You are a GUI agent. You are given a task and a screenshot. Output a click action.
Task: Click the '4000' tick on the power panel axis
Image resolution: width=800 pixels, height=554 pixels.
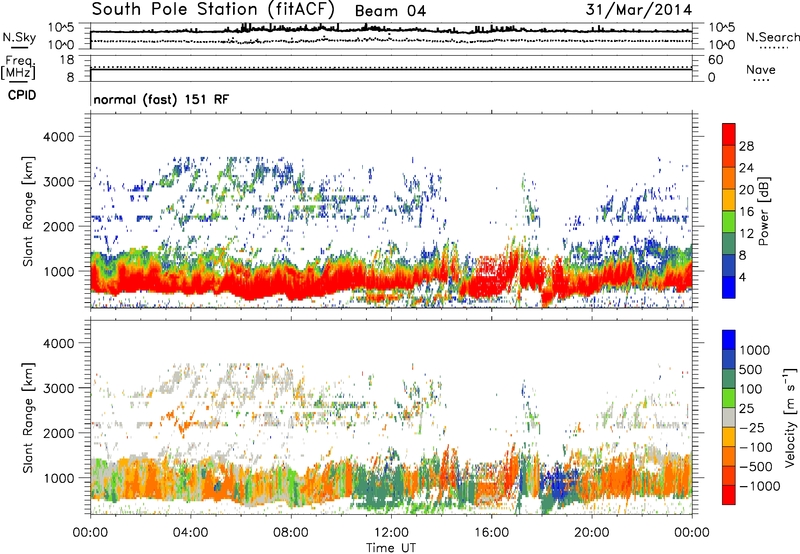point(59,137)
